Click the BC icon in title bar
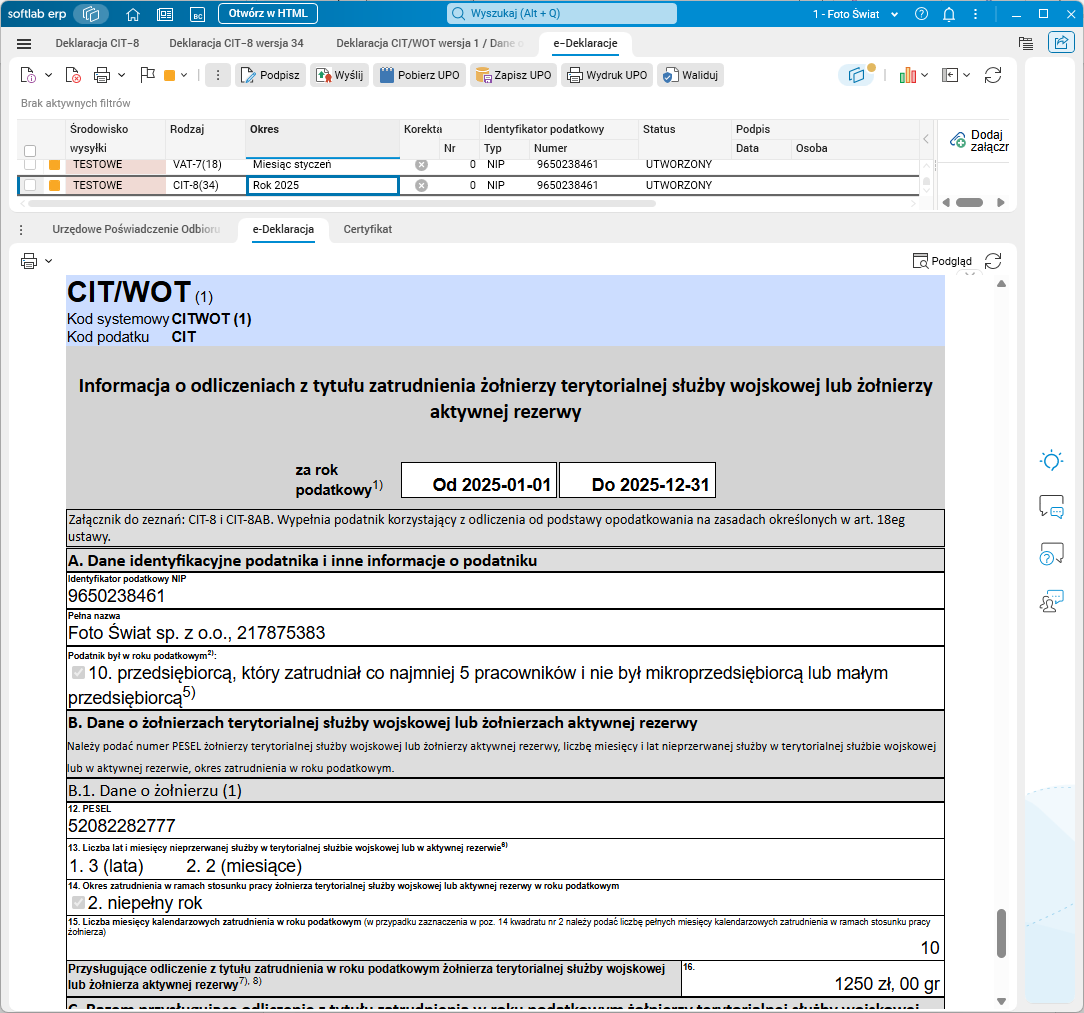1084x1013 pixels. [x=198, y=14]
